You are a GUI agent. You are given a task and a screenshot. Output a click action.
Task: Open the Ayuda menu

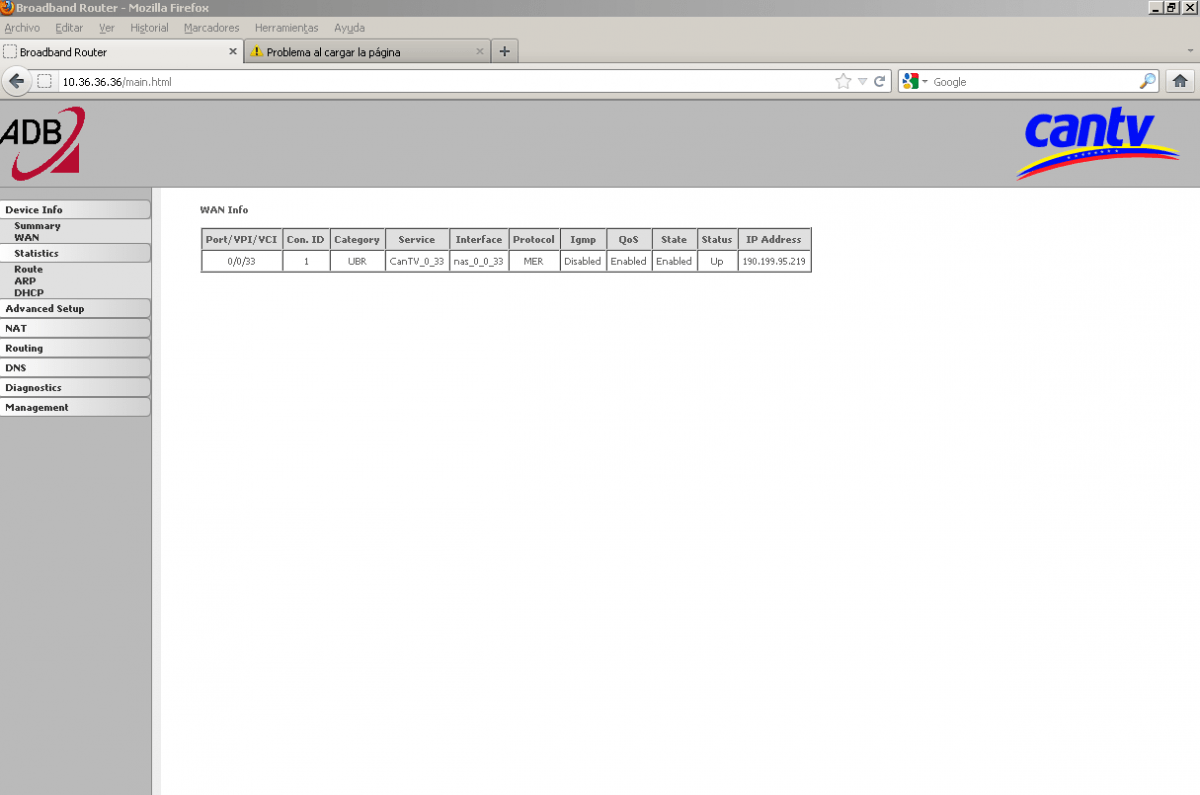pos(349,28)
